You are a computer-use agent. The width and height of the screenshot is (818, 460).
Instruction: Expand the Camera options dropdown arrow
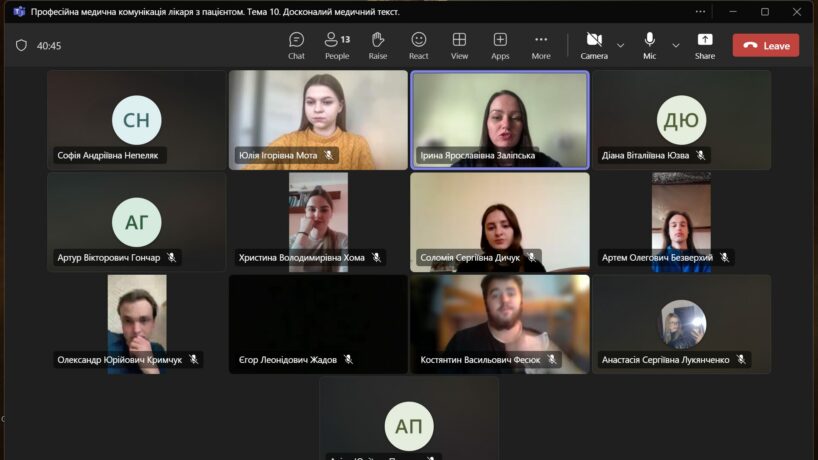point(621,45)
